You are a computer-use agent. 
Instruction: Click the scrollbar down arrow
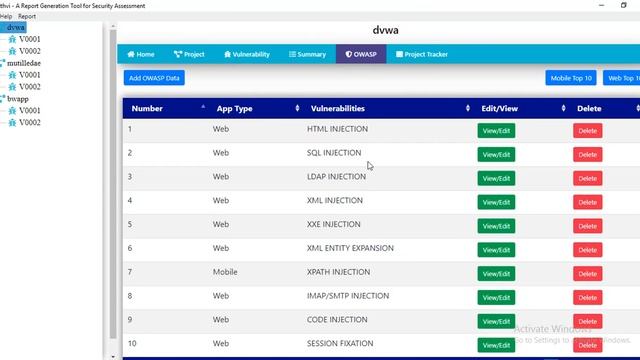(x=113, y=357)
